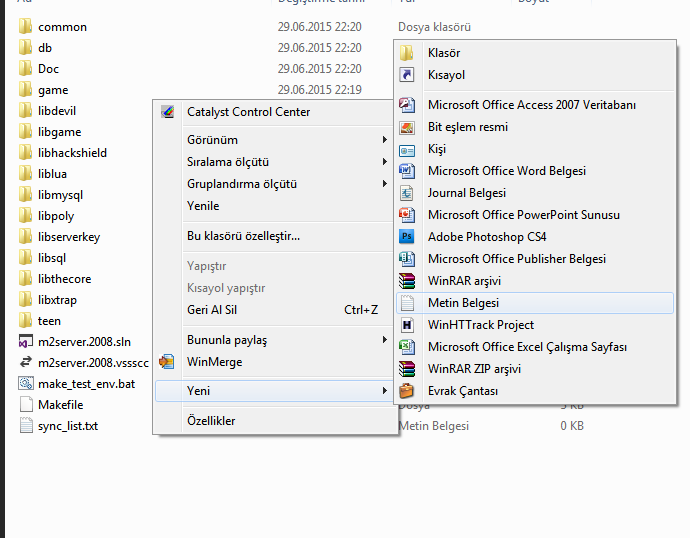
Task: Click the WinRAR ZIP arşivi icon
Action: coord(407,369)
